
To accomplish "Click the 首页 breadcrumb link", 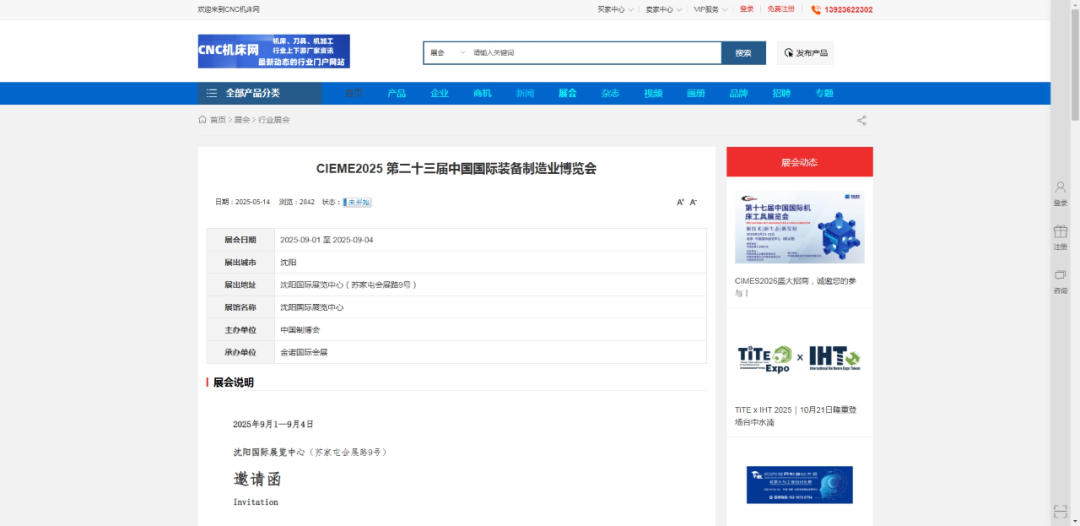I will [x=218, y=120].
